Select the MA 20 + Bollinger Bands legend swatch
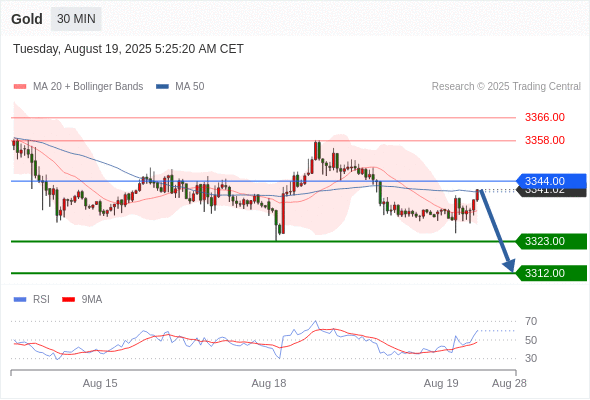This screenshot has width=590, height=400. tap(20, 87)
